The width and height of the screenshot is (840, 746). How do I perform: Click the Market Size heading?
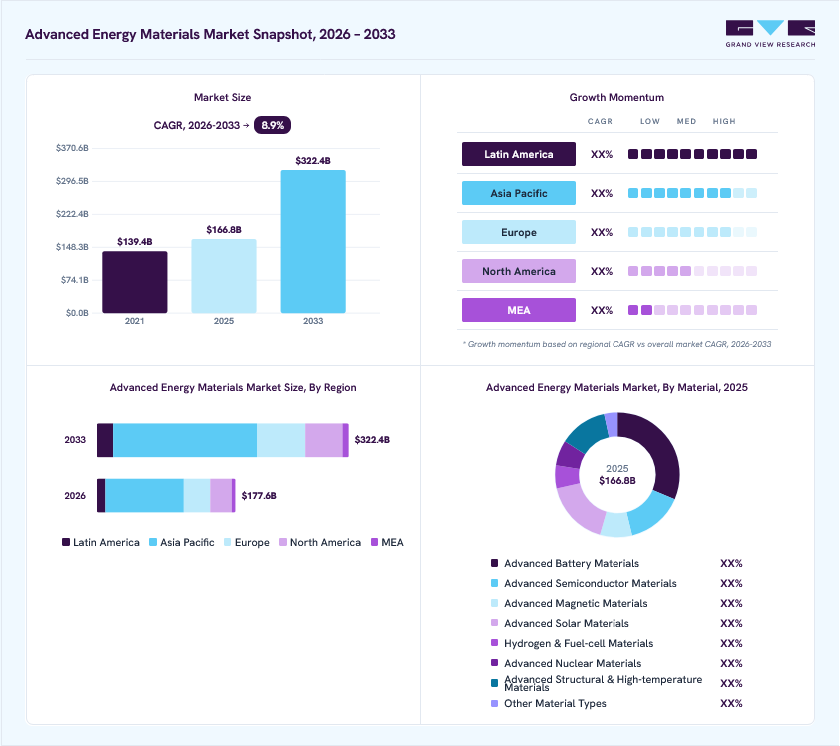click(x=222, y=97)
